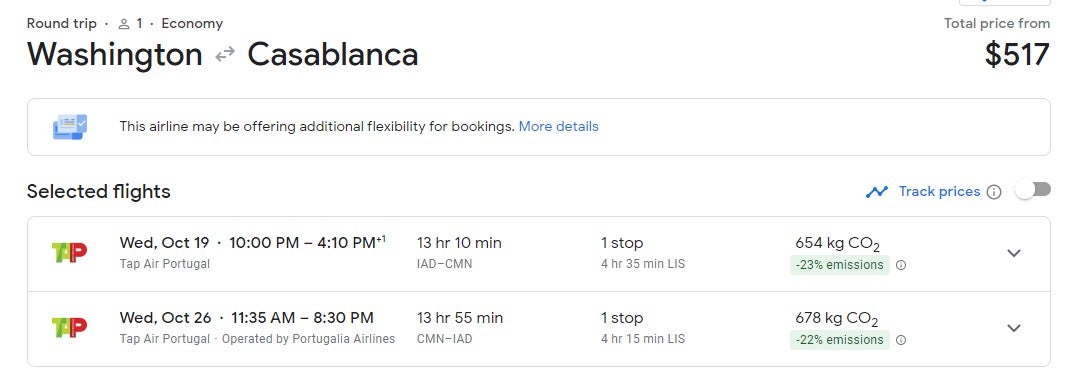
Task: Click the -23% emissions badge
Action: click(x=839, y=265)
